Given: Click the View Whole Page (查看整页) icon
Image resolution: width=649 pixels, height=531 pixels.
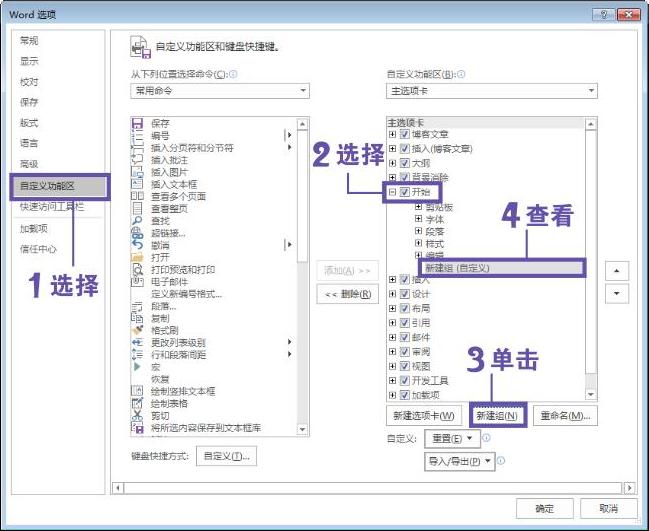Looking at the screenshot, I should 137,208.
